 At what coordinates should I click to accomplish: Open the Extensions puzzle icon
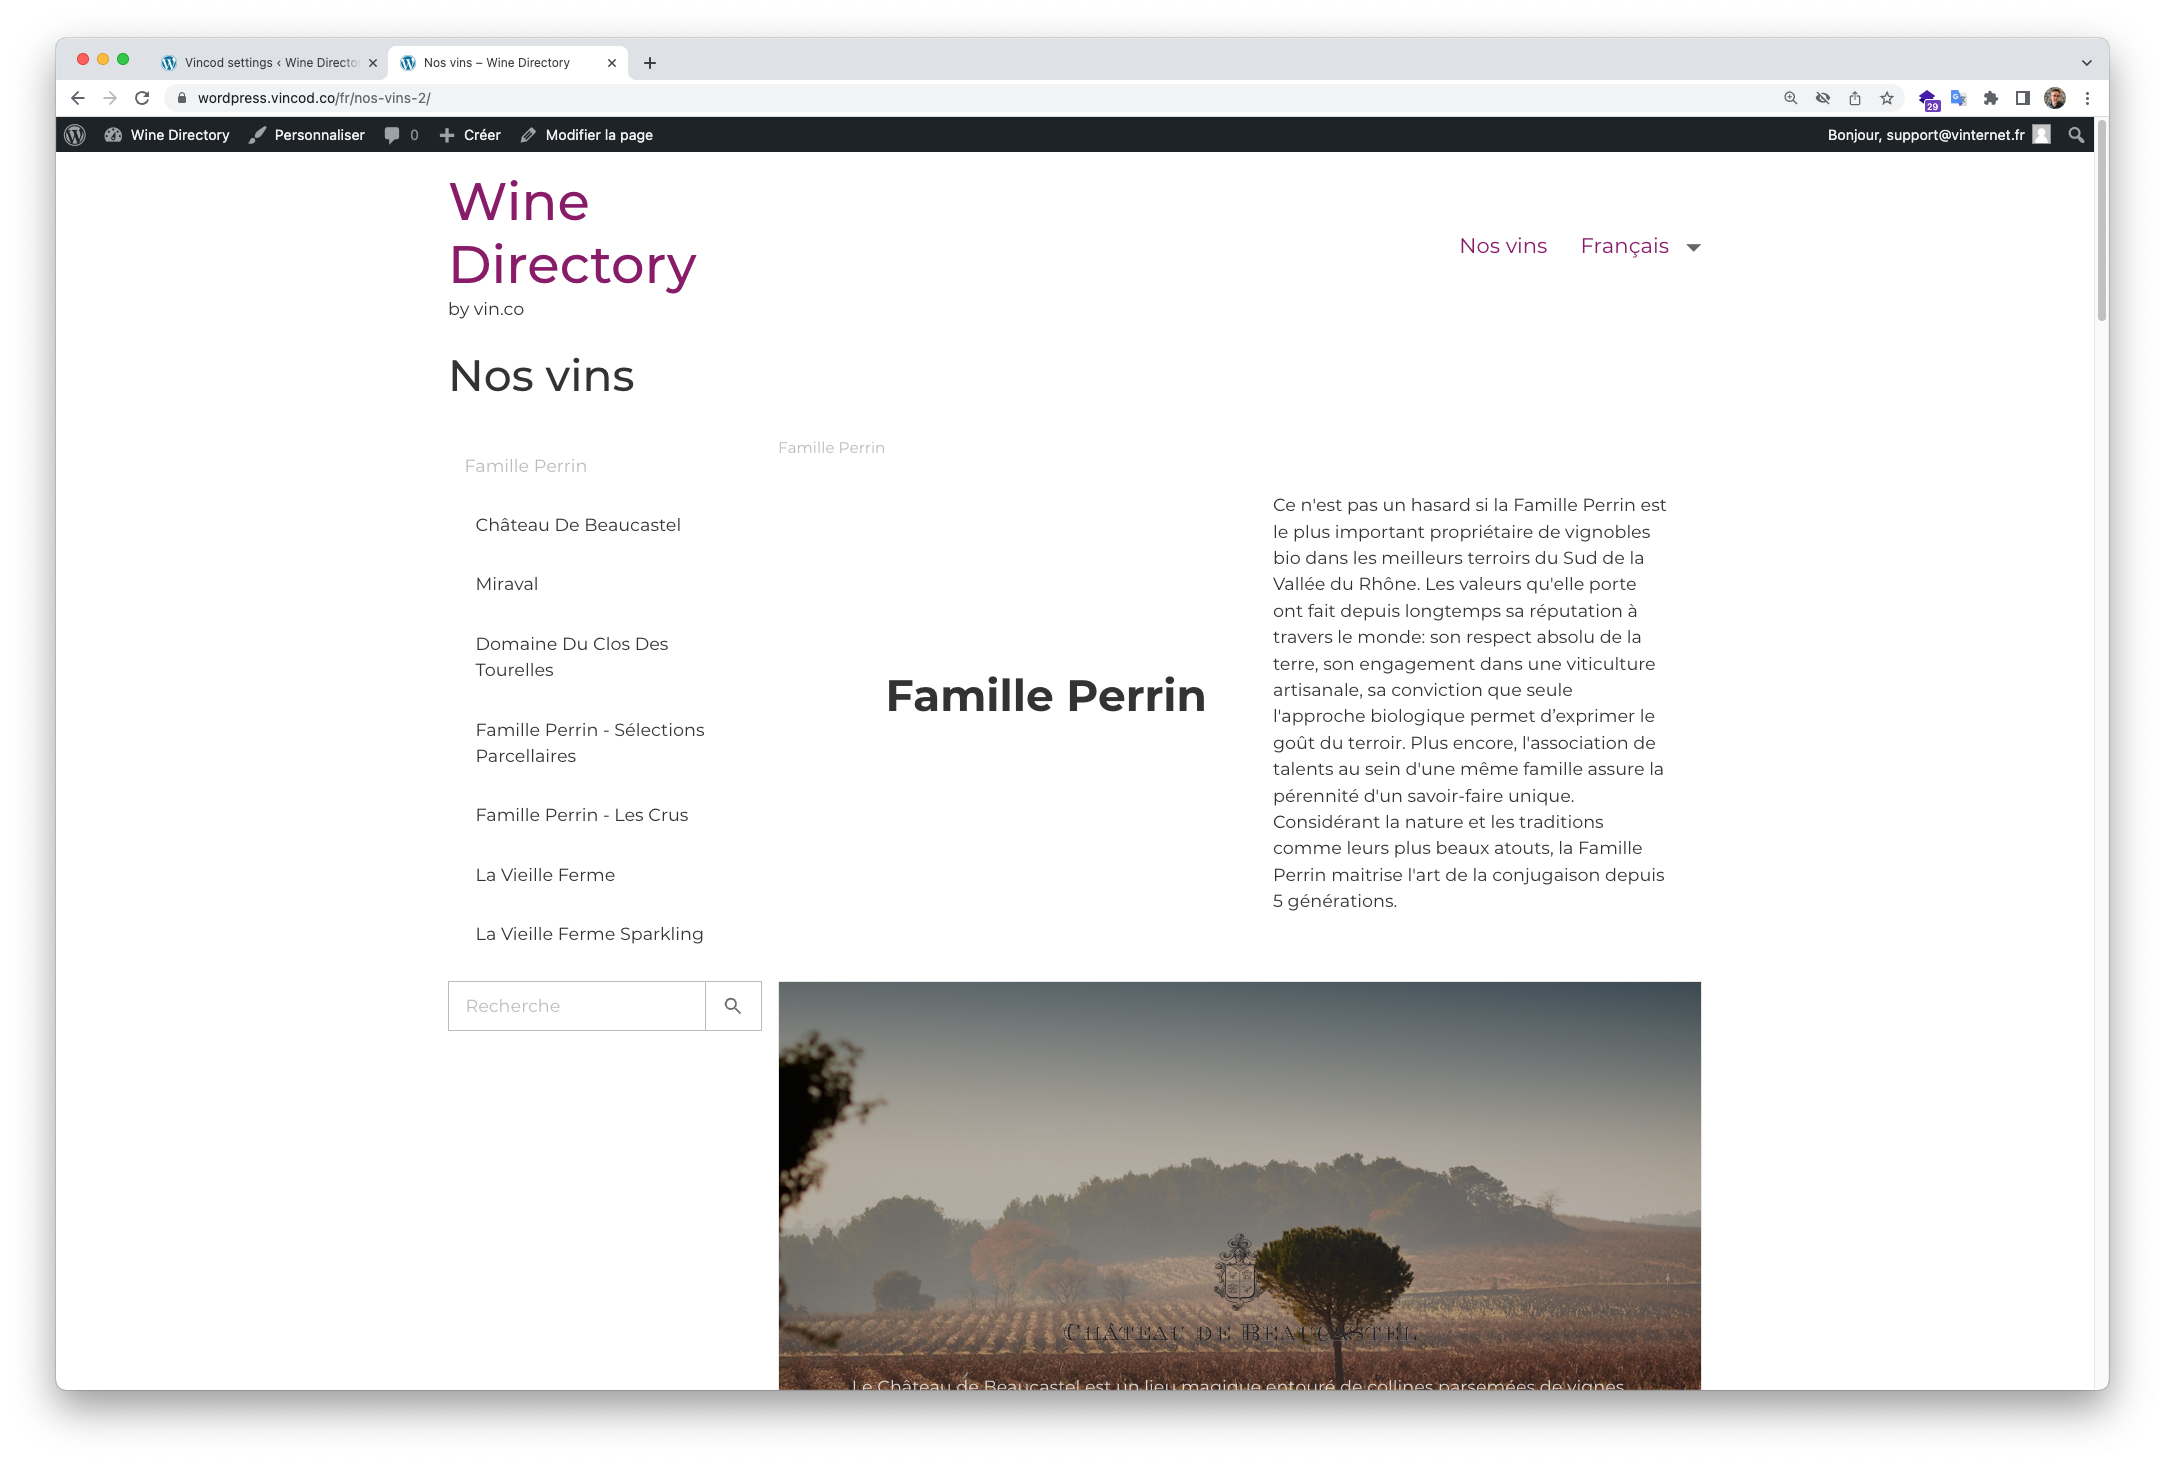pyautogui.click(x=1991, y=98)
